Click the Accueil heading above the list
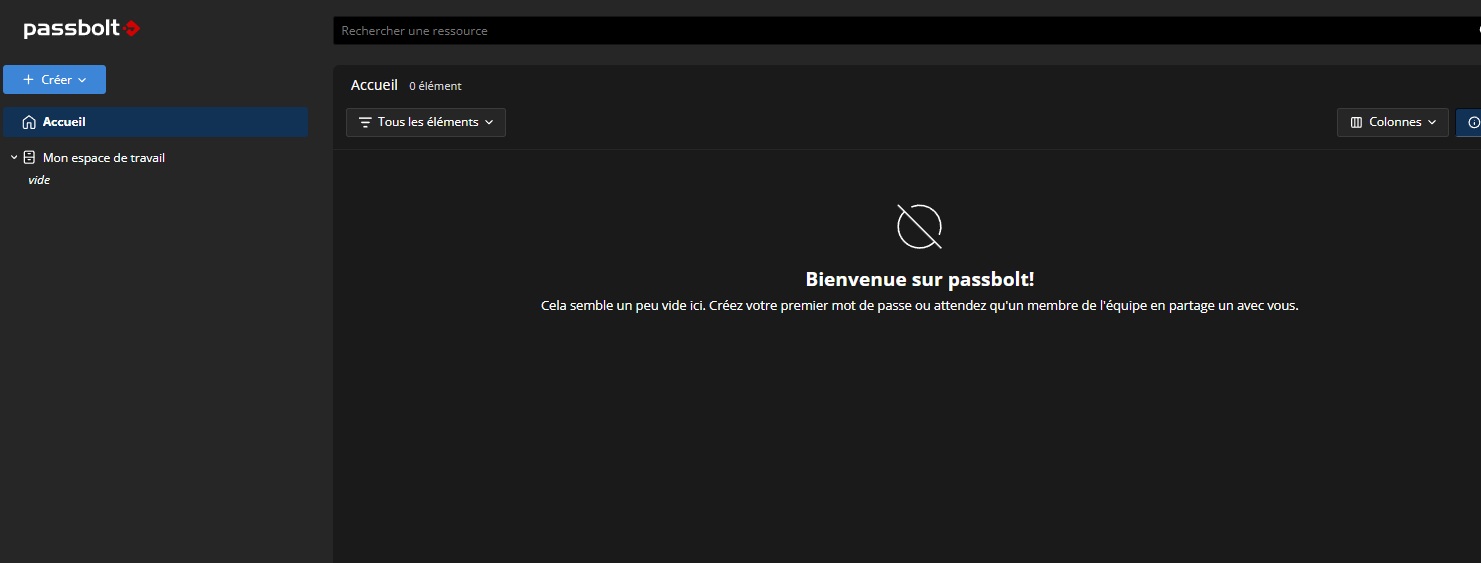 (x=374, y=86)
